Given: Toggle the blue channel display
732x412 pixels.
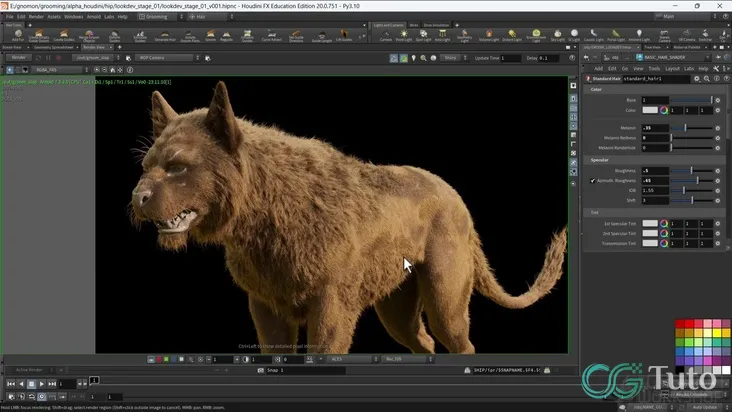Looking at the screenshot, I should [x=174, y=359].
